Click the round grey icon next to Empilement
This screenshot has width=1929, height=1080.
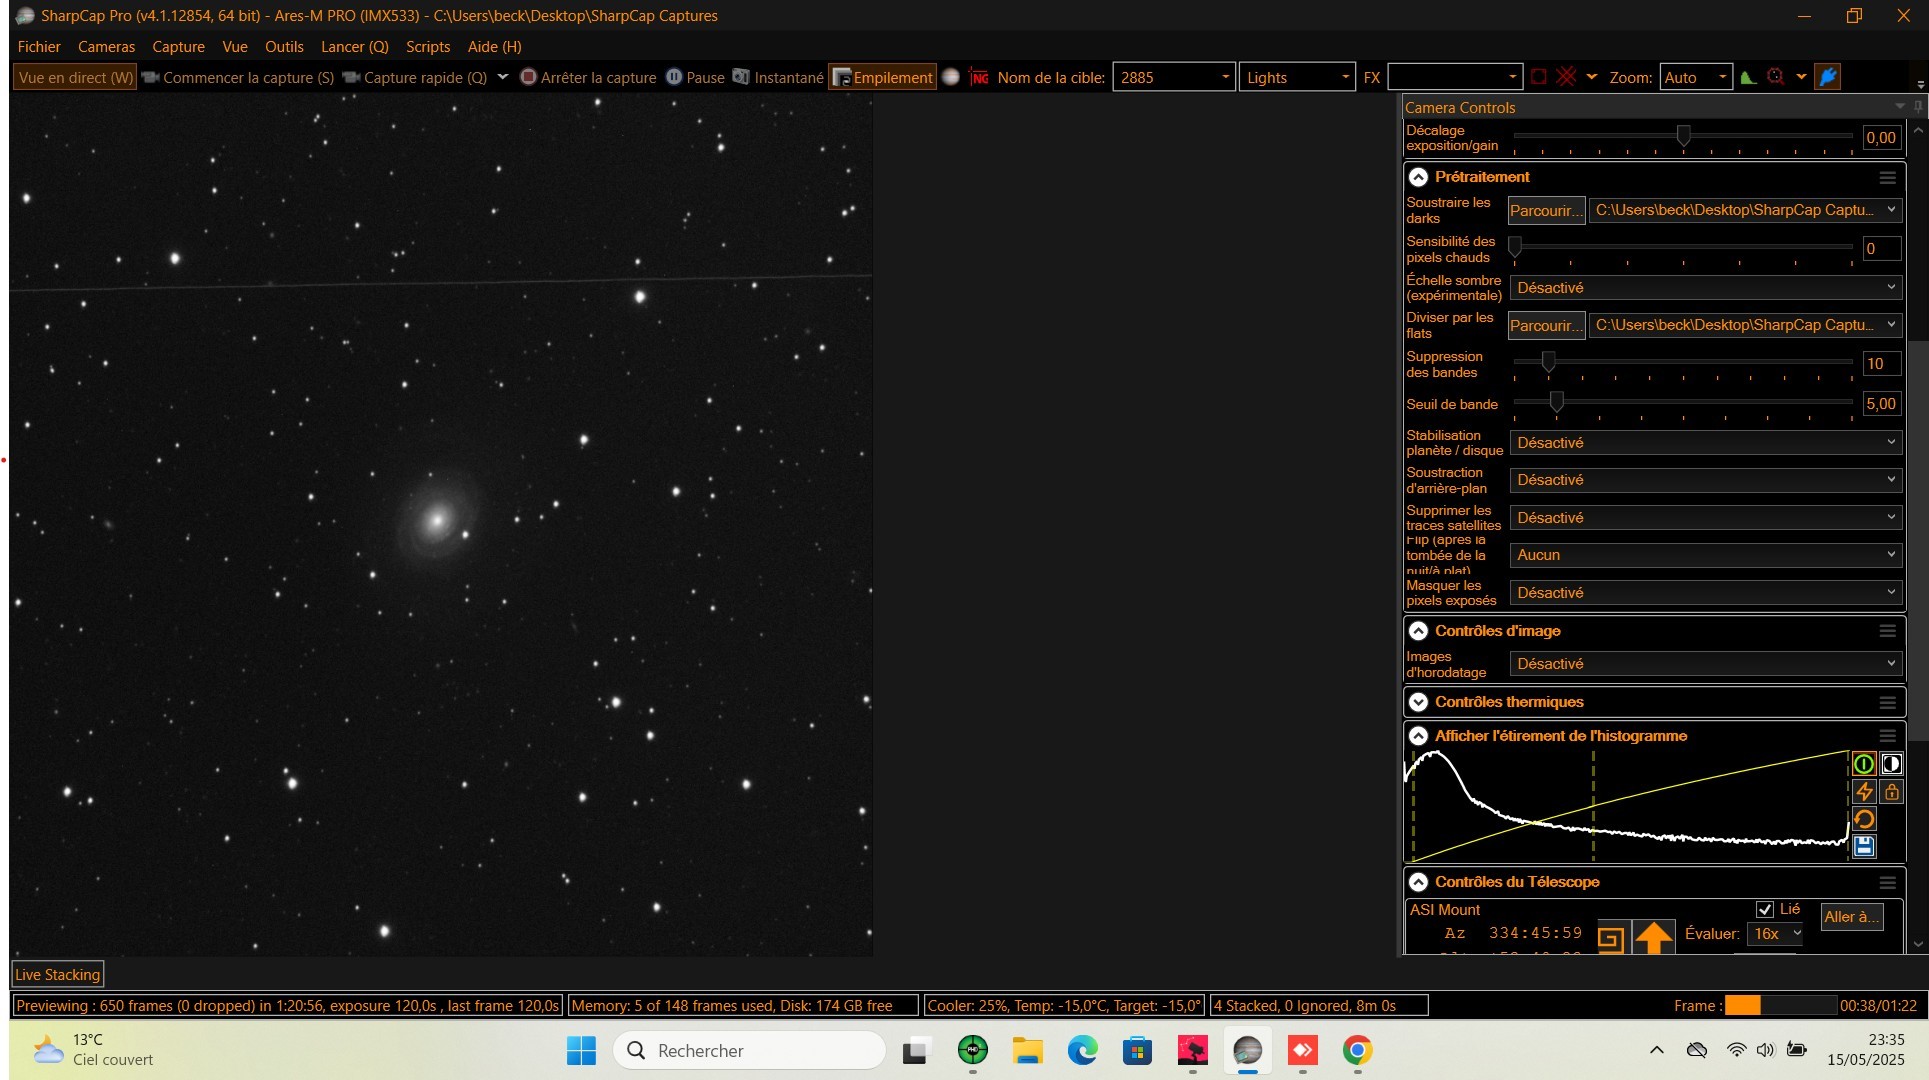click(x=951, y=77)
